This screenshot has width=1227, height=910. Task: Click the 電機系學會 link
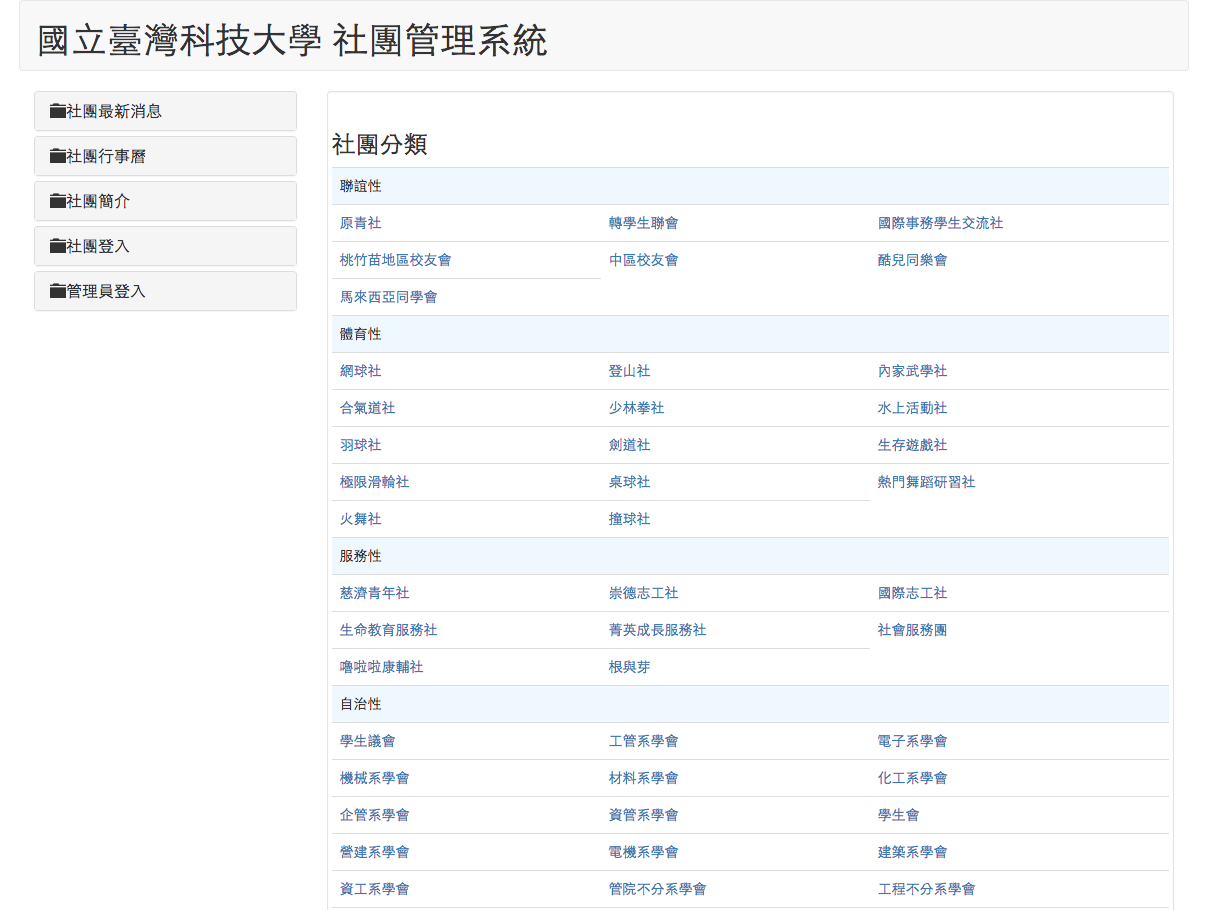click(643, 852)
